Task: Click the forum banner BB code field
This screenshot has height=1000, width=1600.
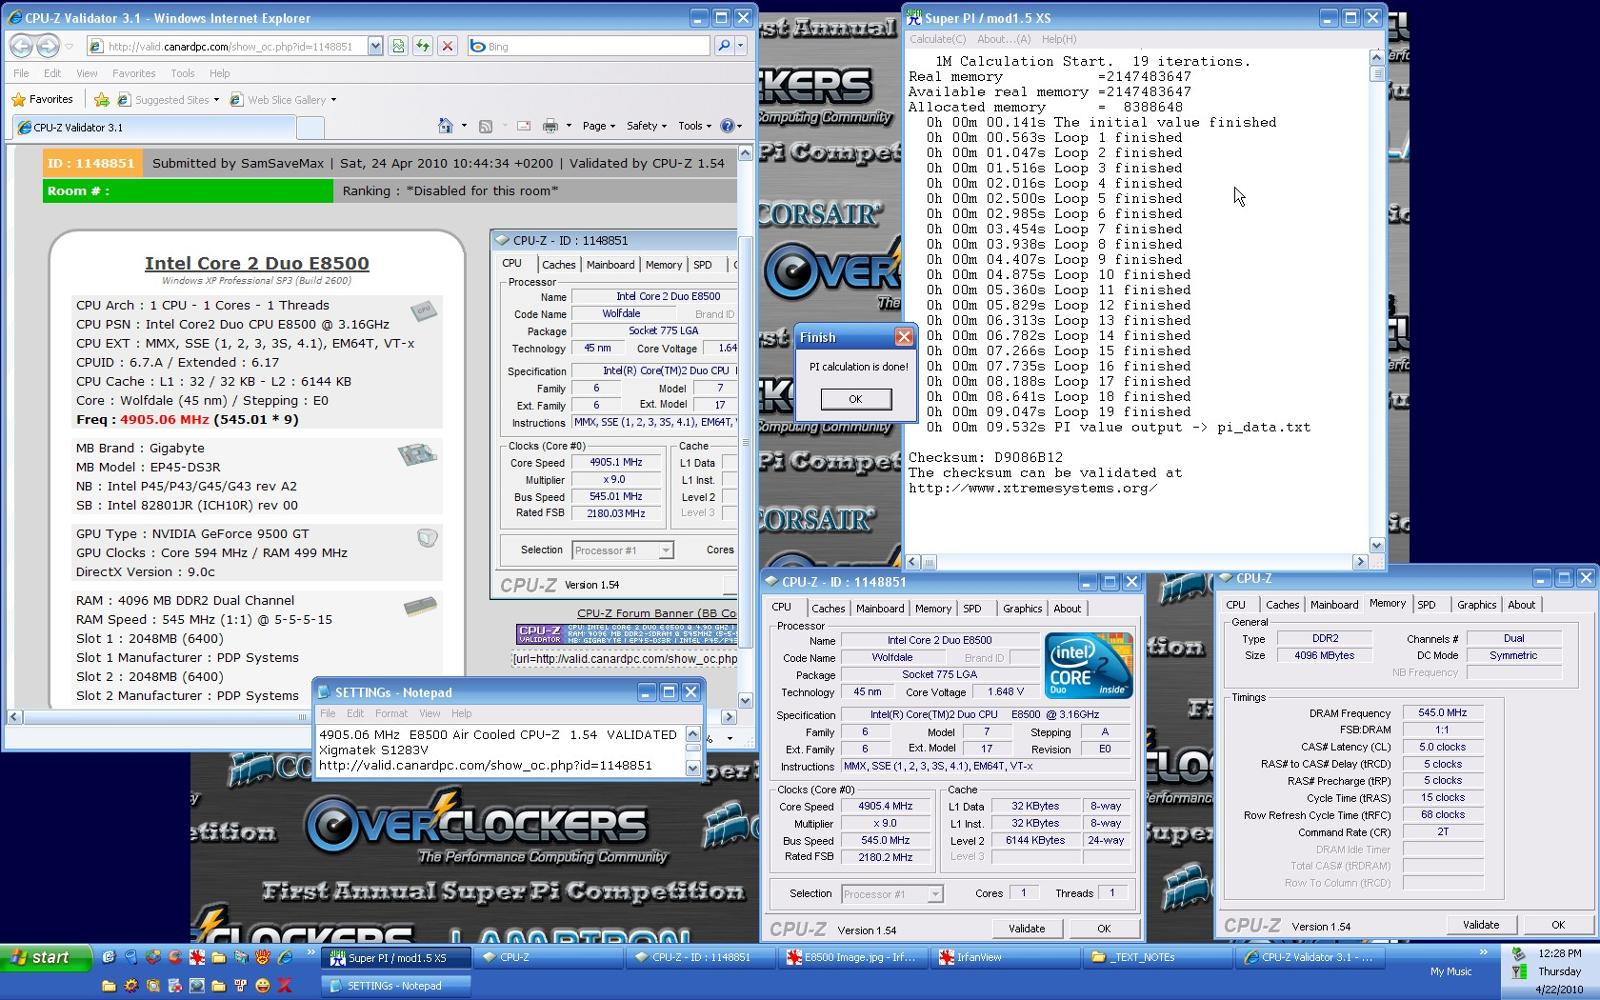Action: [625, 659]
